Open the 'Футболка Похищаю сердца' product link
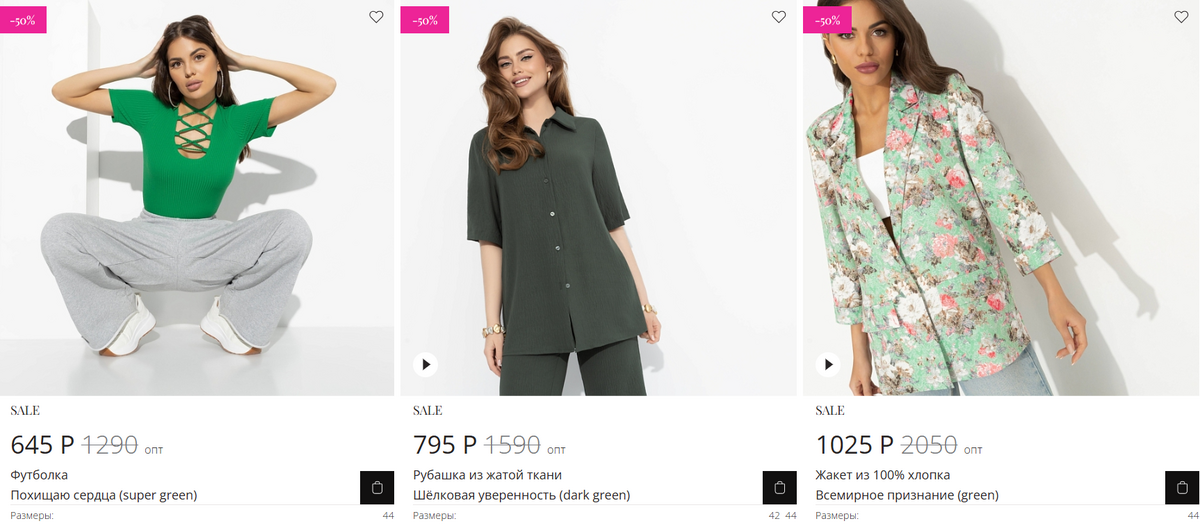This screenshot has width=1200, height=528. 104,485
